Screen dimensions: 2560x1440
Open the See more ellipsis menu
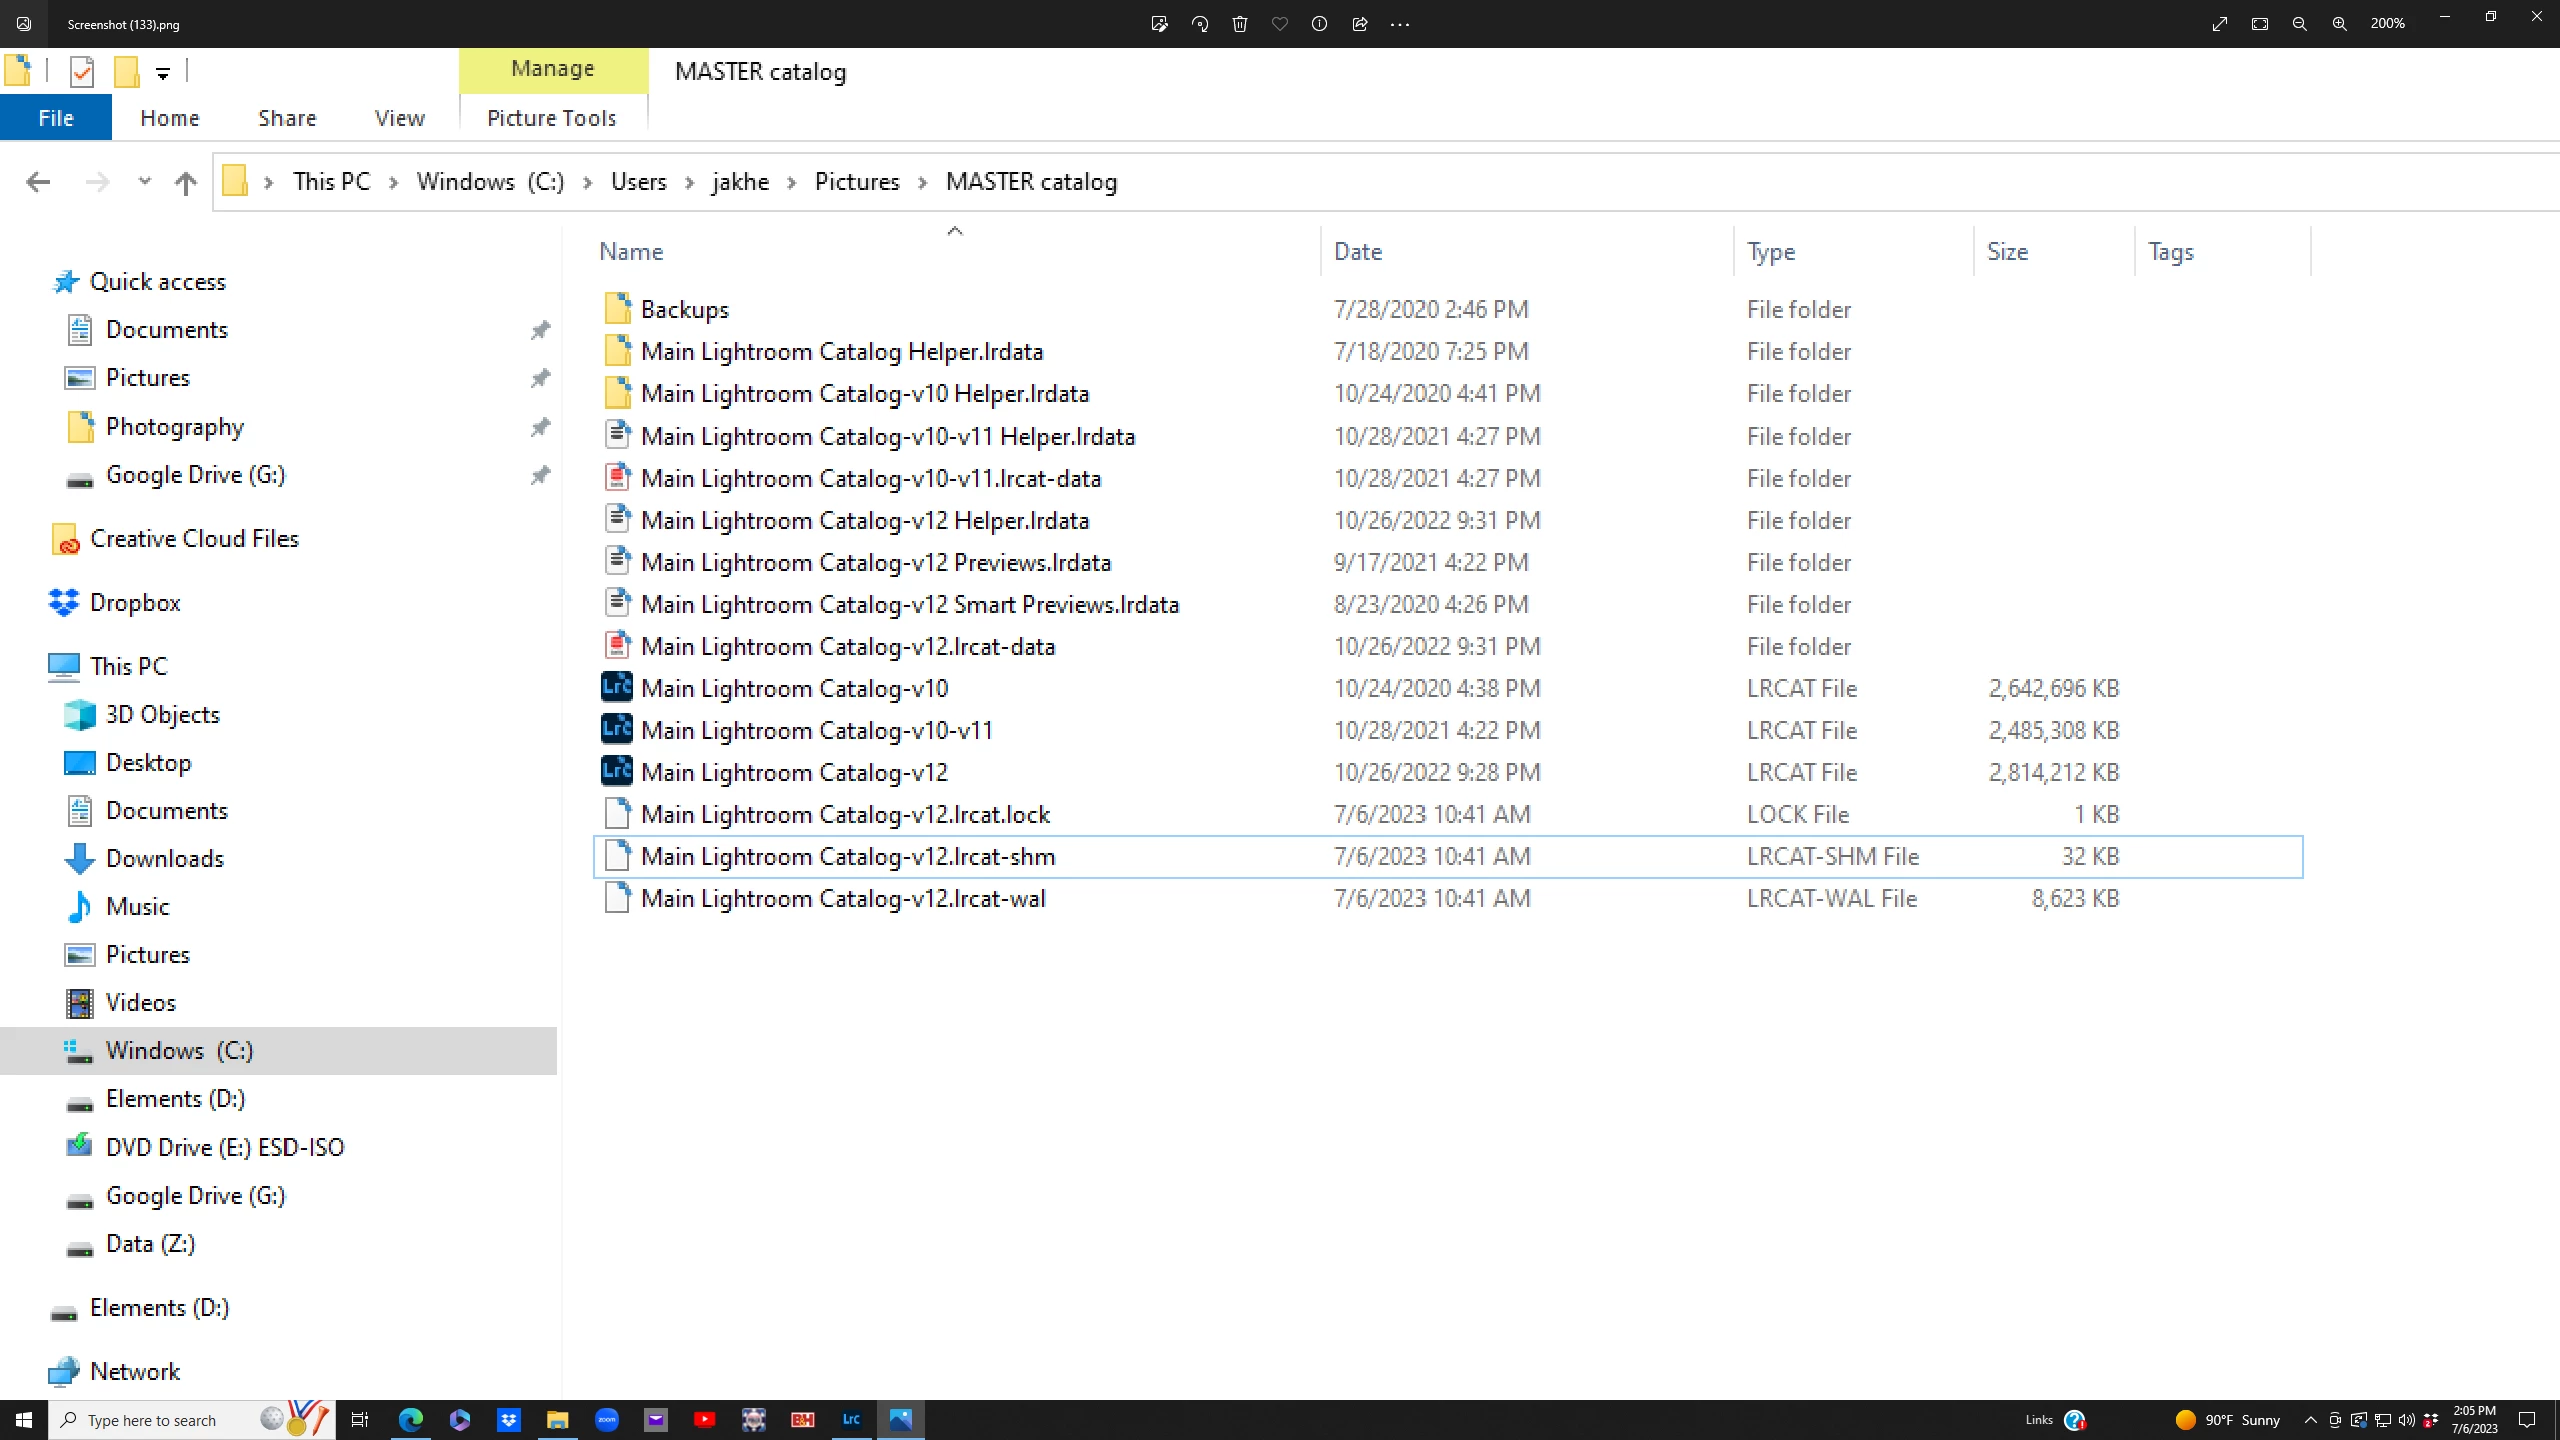coord(1400,24)
